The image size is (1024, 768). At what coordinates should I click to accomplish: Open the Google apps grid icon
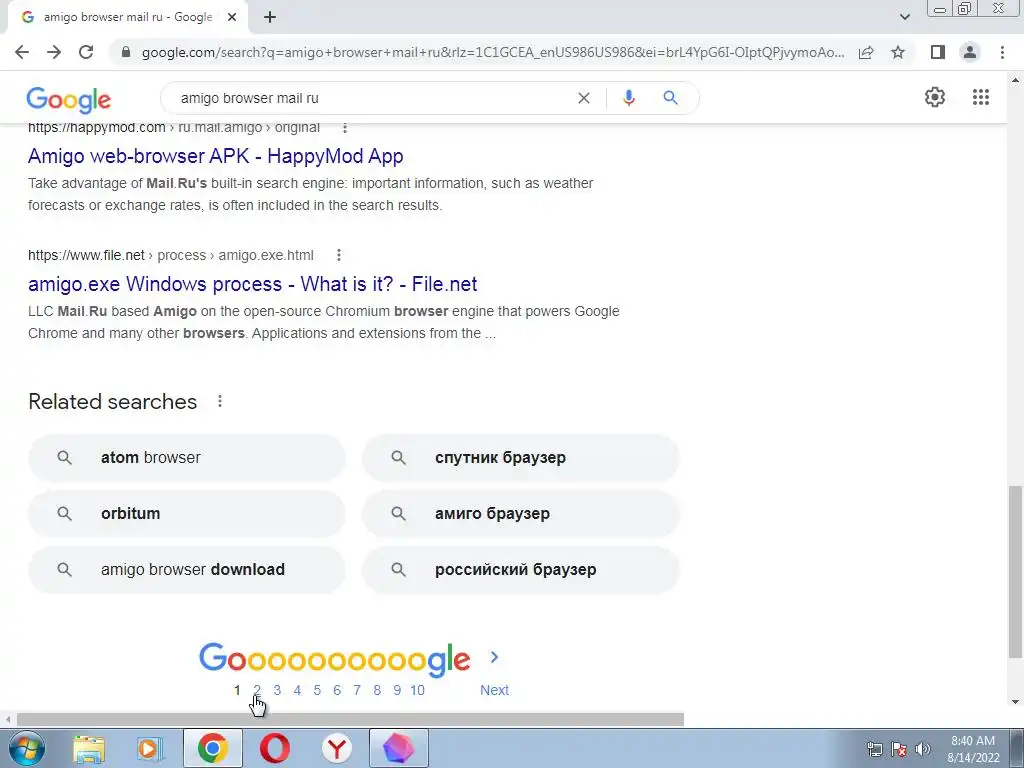pyautogui.click(x=980, y=97)
